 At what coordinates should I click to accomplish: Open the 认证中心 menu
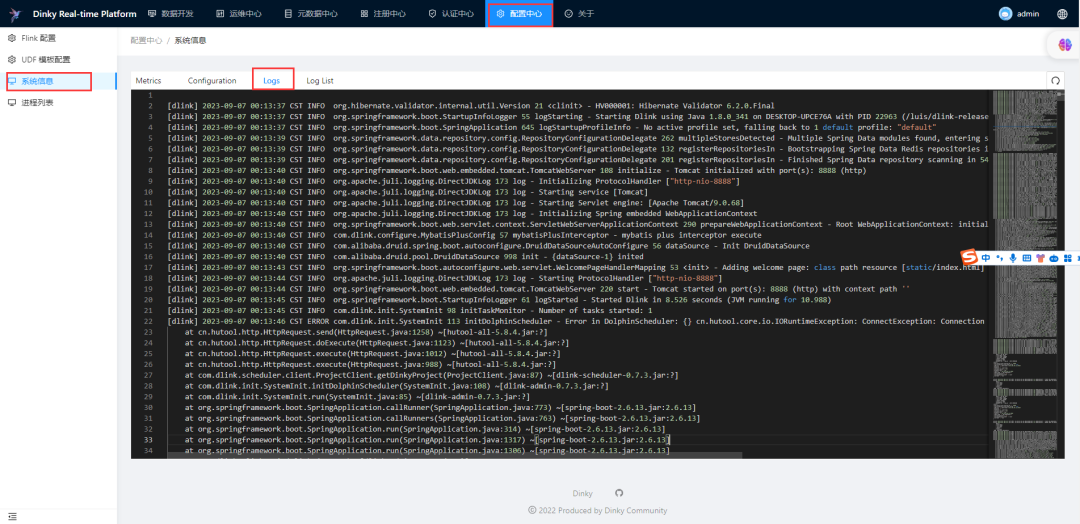450,13
